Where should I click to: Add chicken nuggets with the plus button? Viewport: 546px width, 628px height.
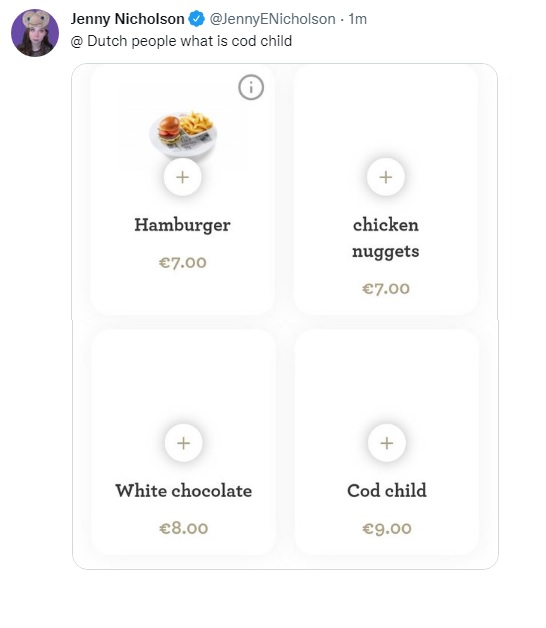385,177
